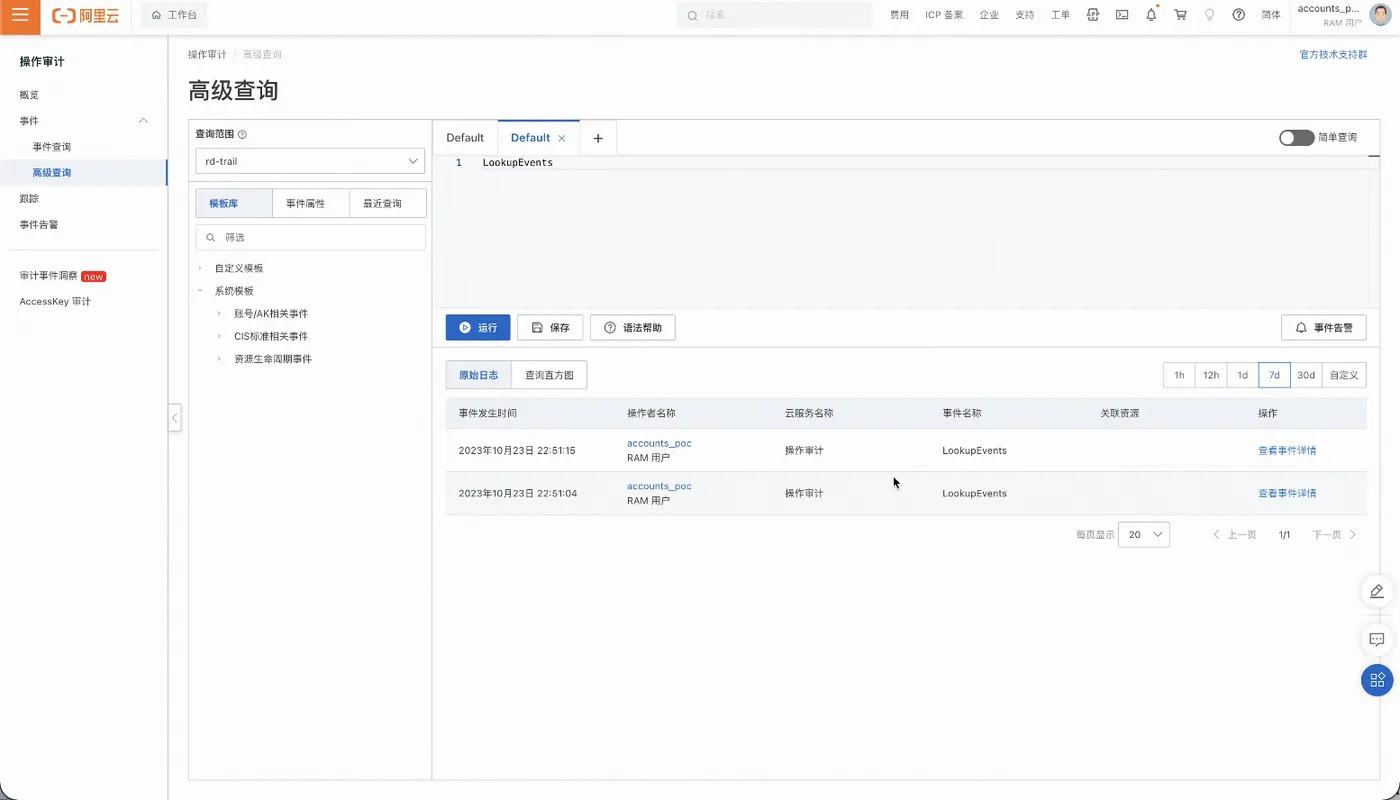This screenshot has width=1400, height=800.
Task: Expand CIS标准相关事件 node
Action: click(219, 336)
